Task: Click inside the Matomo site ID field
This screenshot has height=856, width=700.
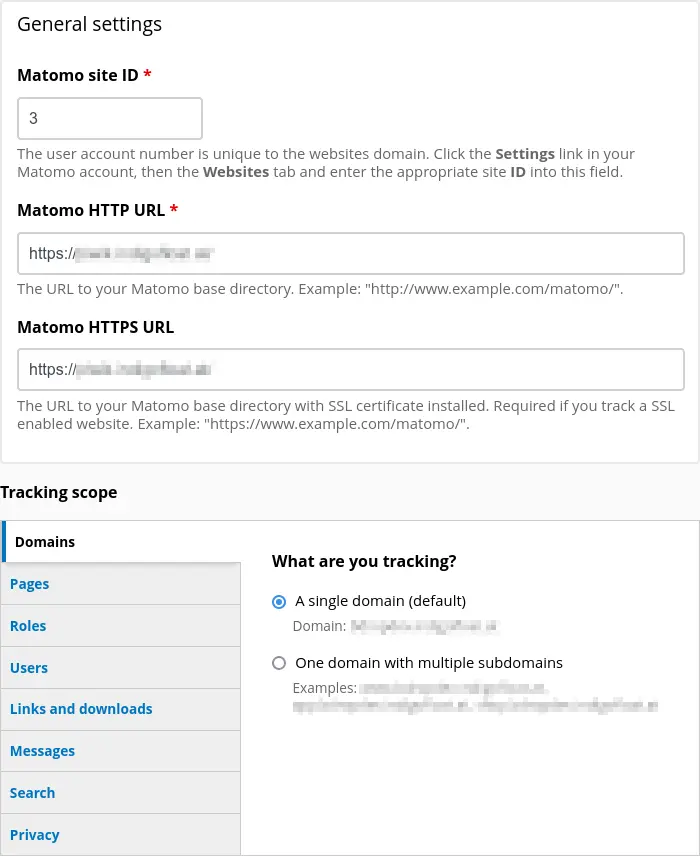Action: point(110,118)
